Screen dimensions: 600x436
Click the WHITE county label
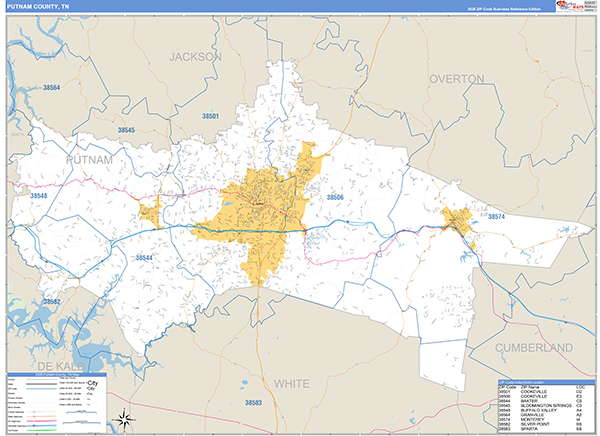click(x=292, y=384)
